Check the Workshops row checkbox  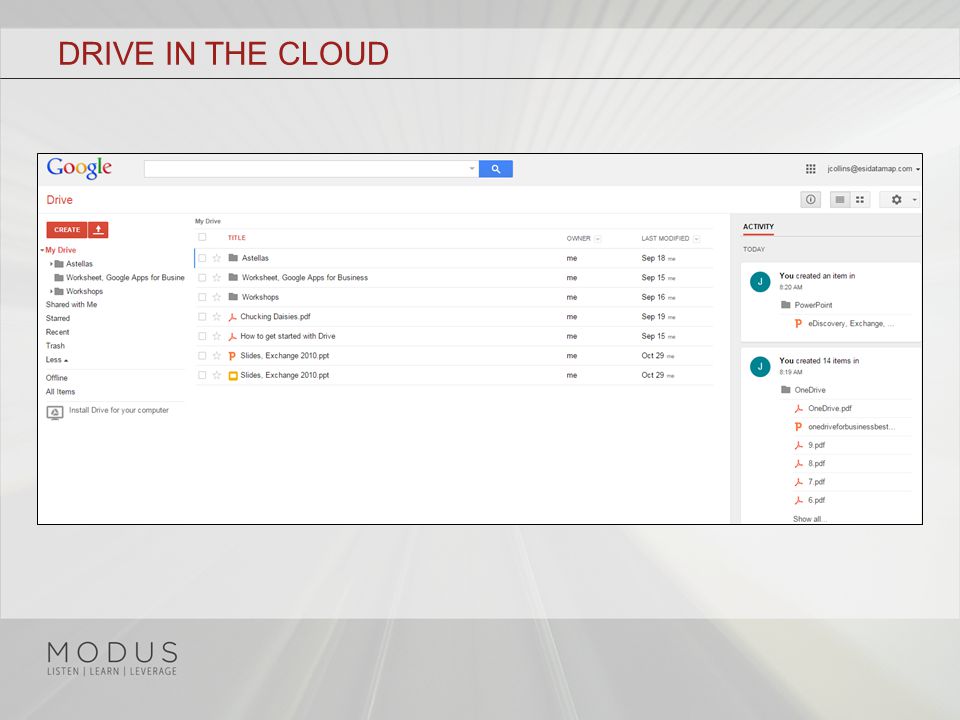click(x=202, y=298)
